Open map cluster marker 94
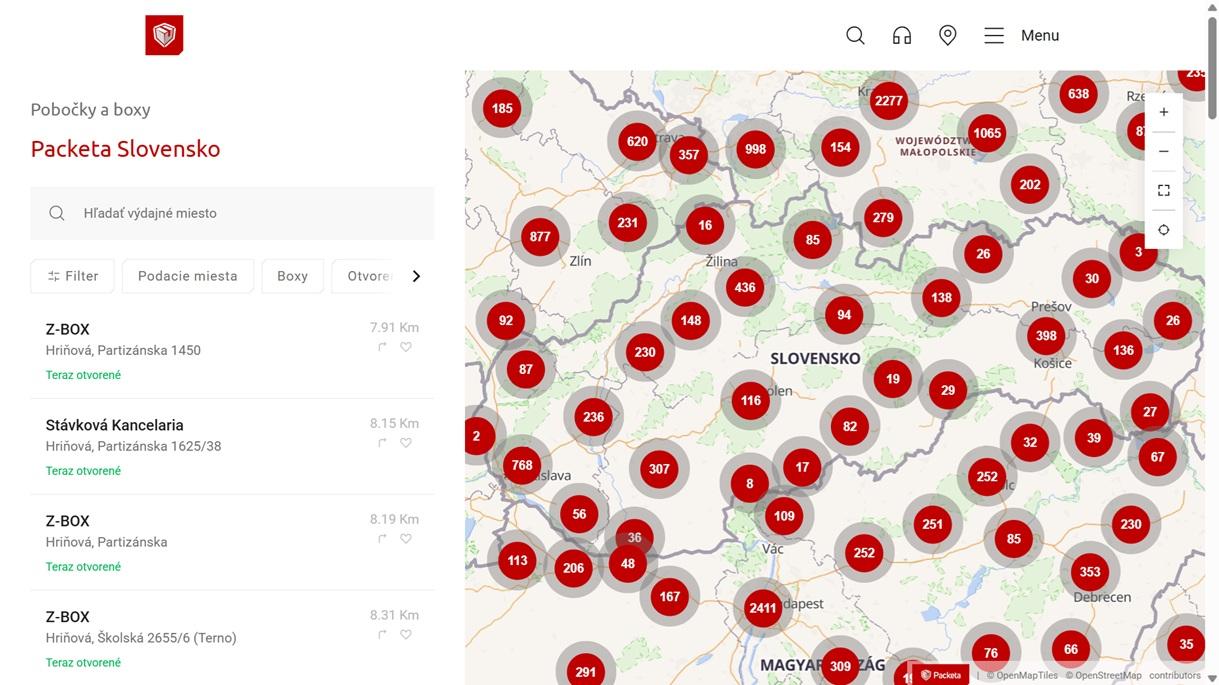The image size is (1219, 685). 844,315
